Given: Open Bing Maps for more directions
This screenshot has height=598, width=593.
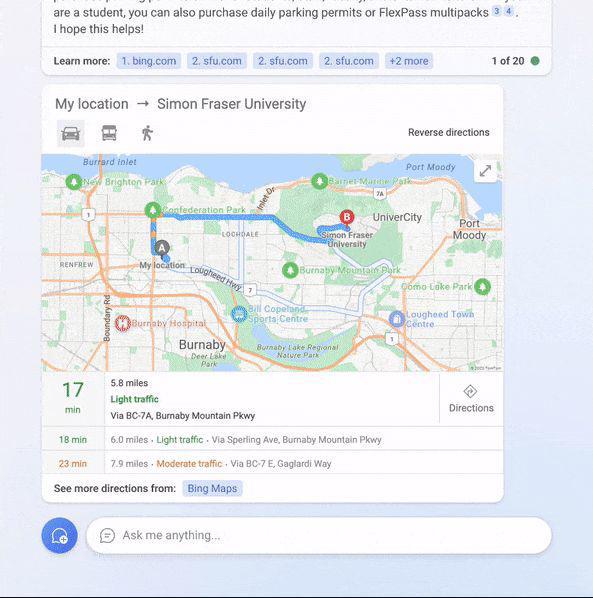Looking at the screenshot, I should tap(212, 489).
